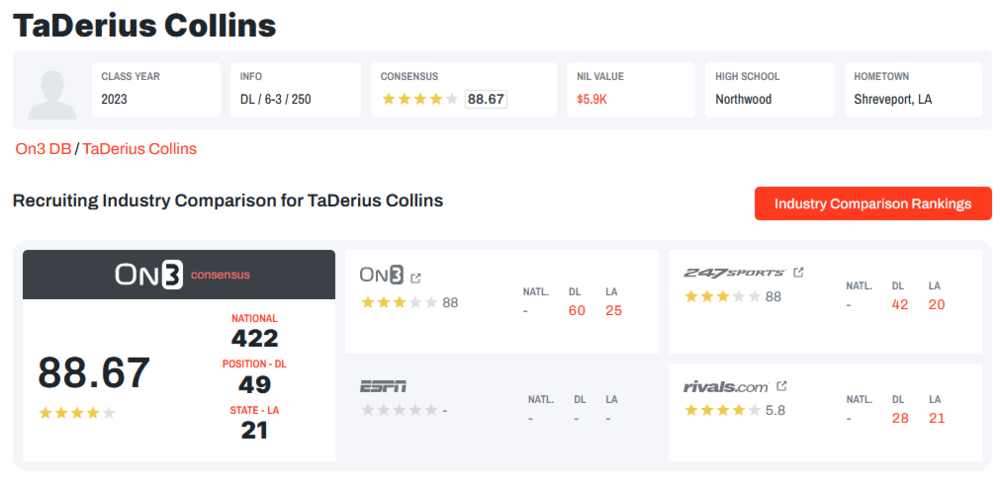Screen dimensions: 1000x483
Task: Click the $5.9K NIL value
Action: 593,100
